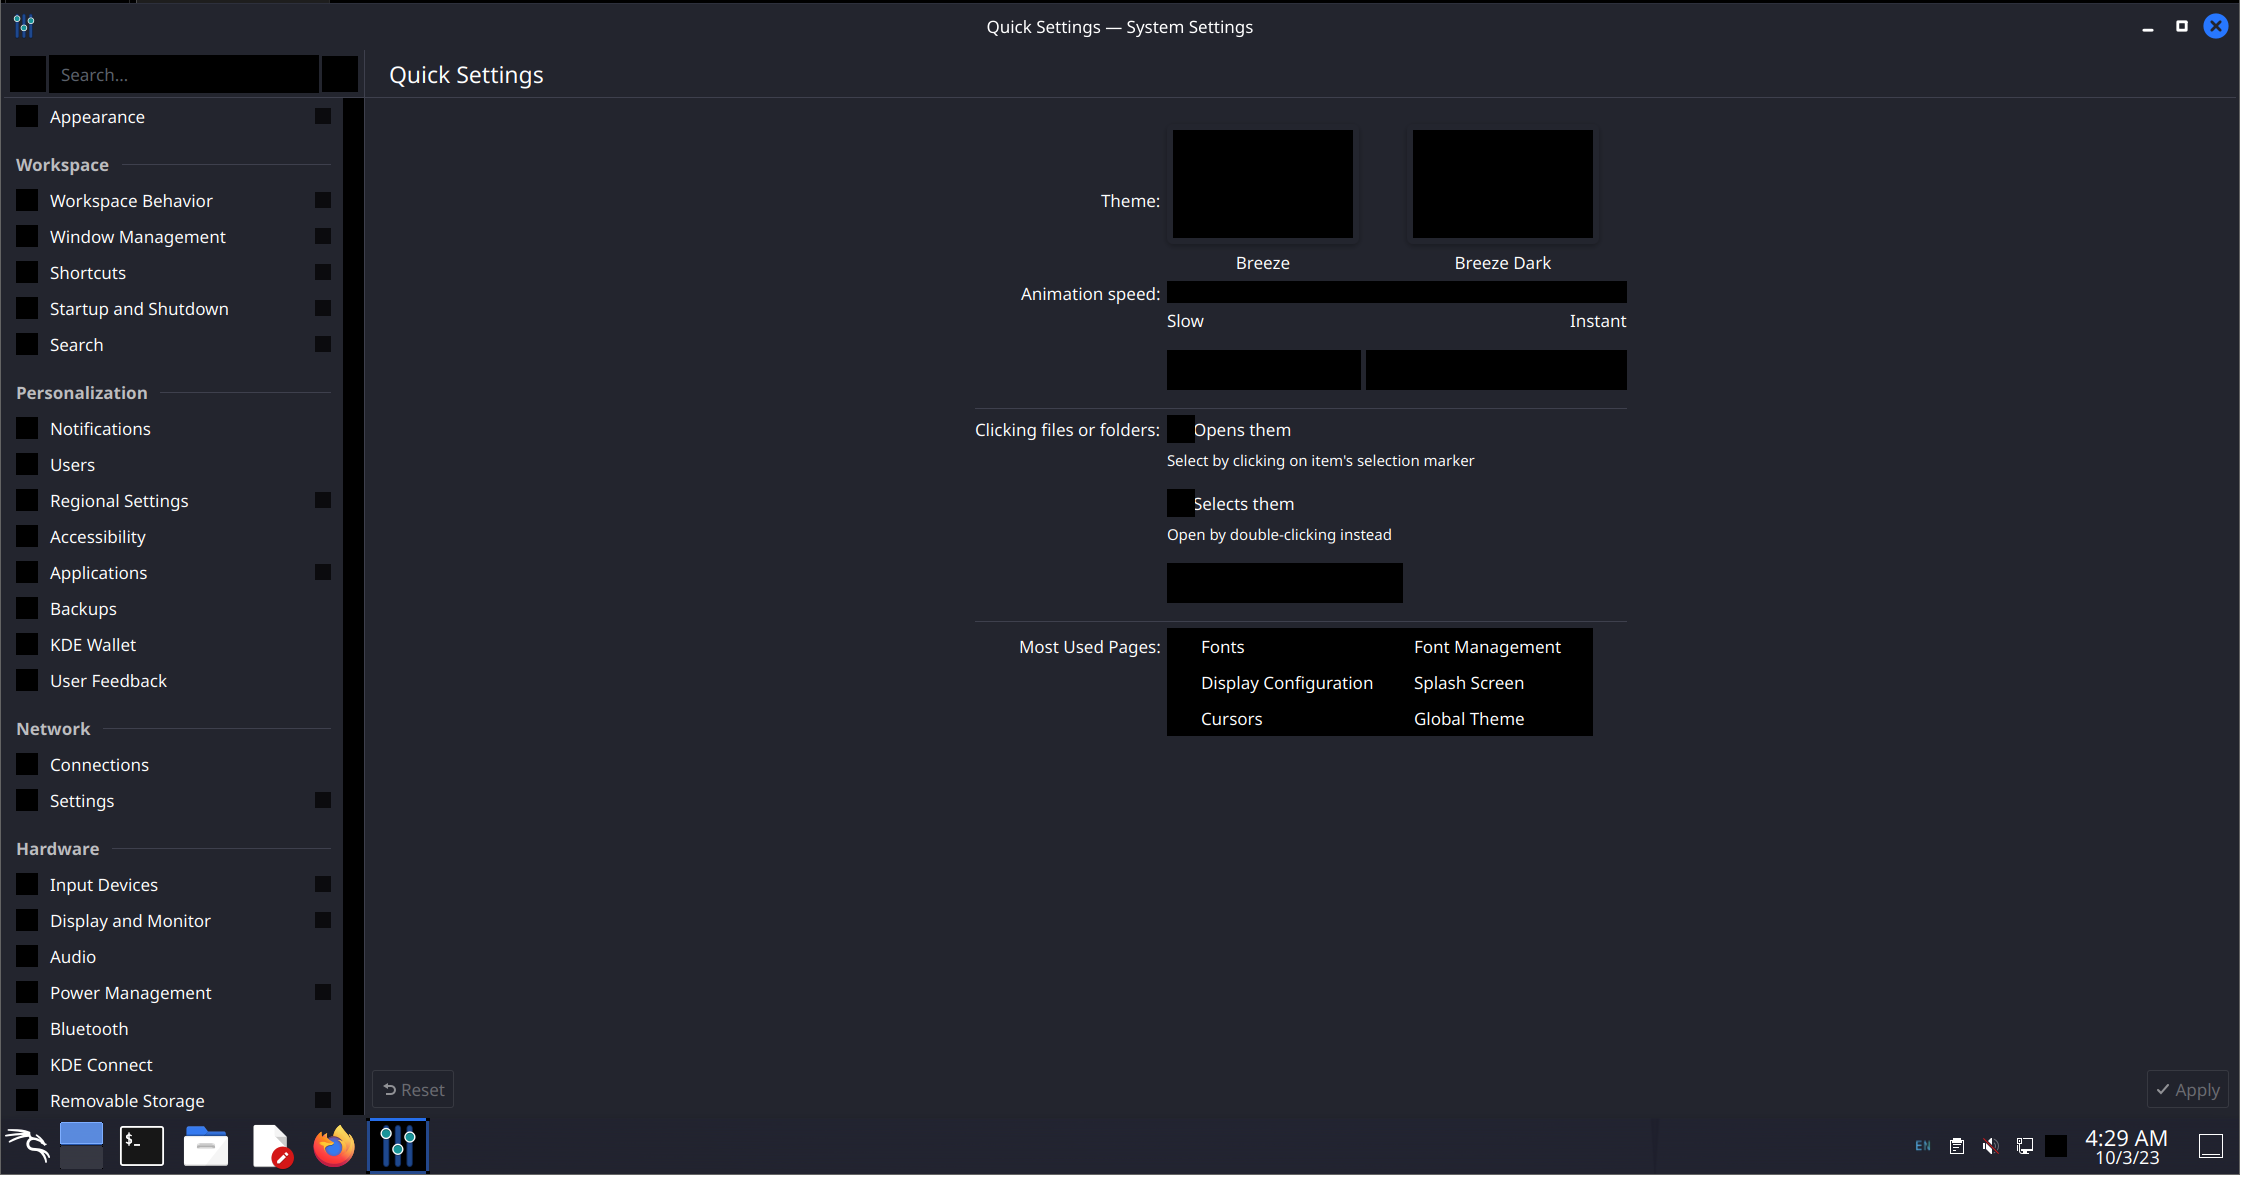Click the clipboard tray icon
The image size is (2242, 1178).
(x=1957, y=1146)
